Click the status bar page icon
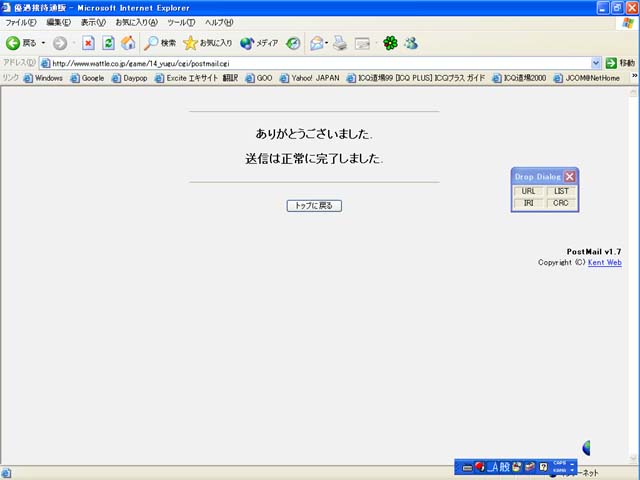640x480 pixels. [5, 473]
